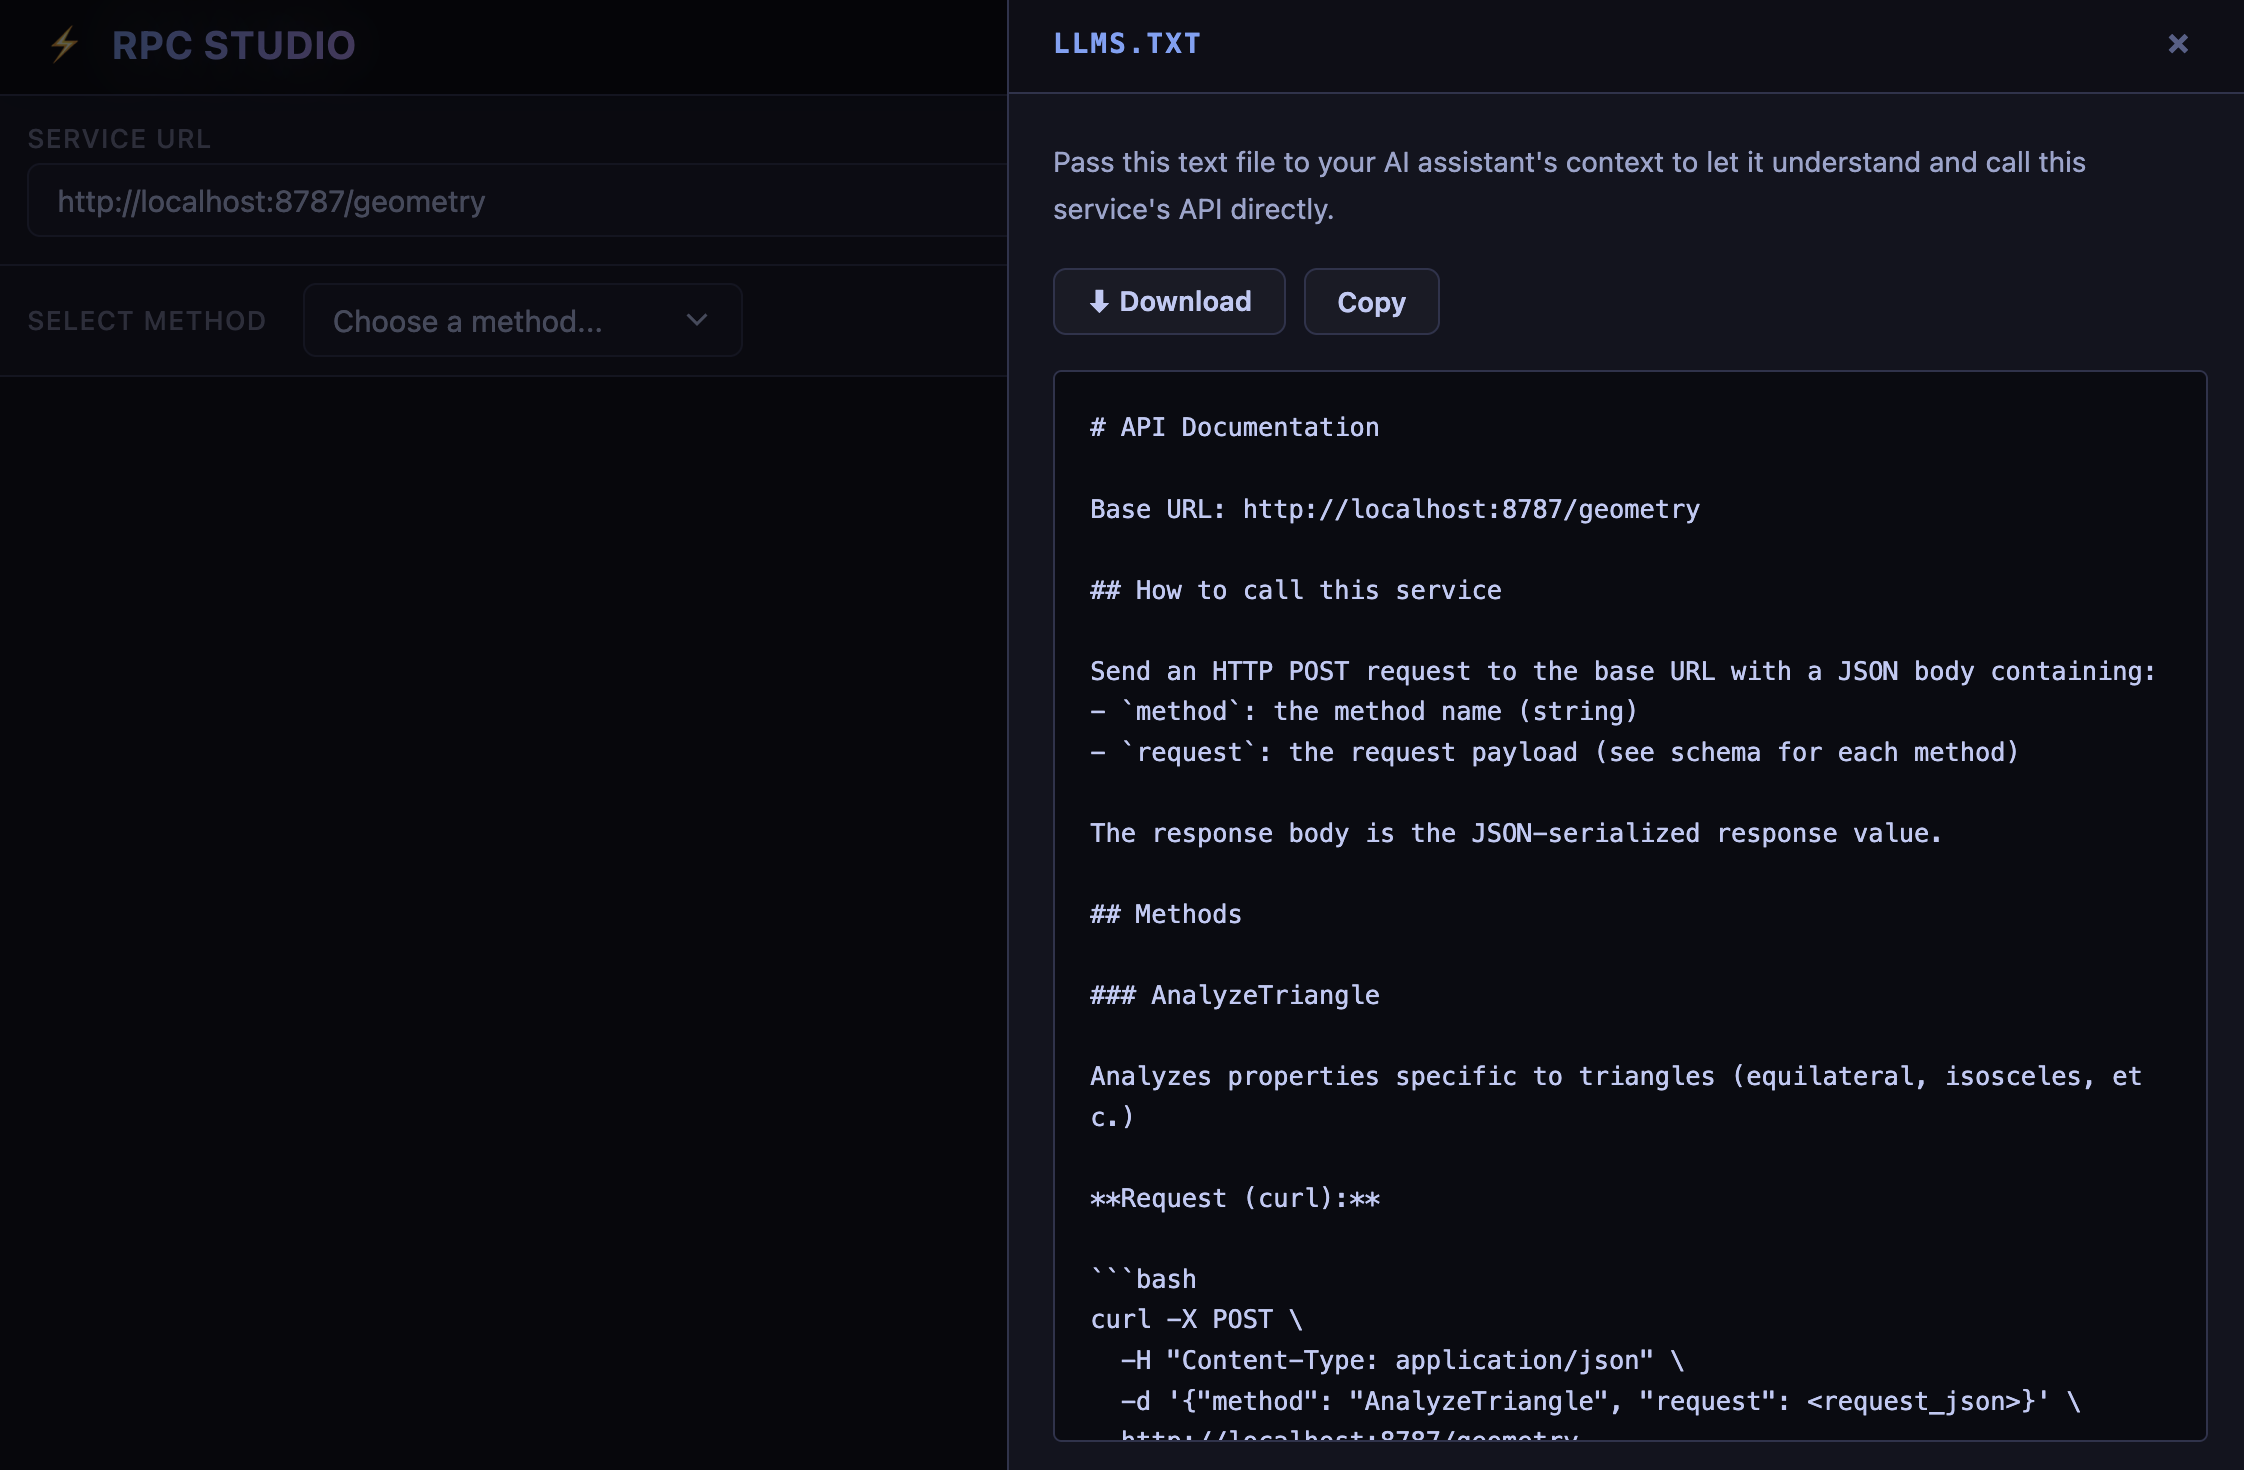Click the chevron on the method selector
This screenshot has height=1470, width=2244.
tap(697, 320)
